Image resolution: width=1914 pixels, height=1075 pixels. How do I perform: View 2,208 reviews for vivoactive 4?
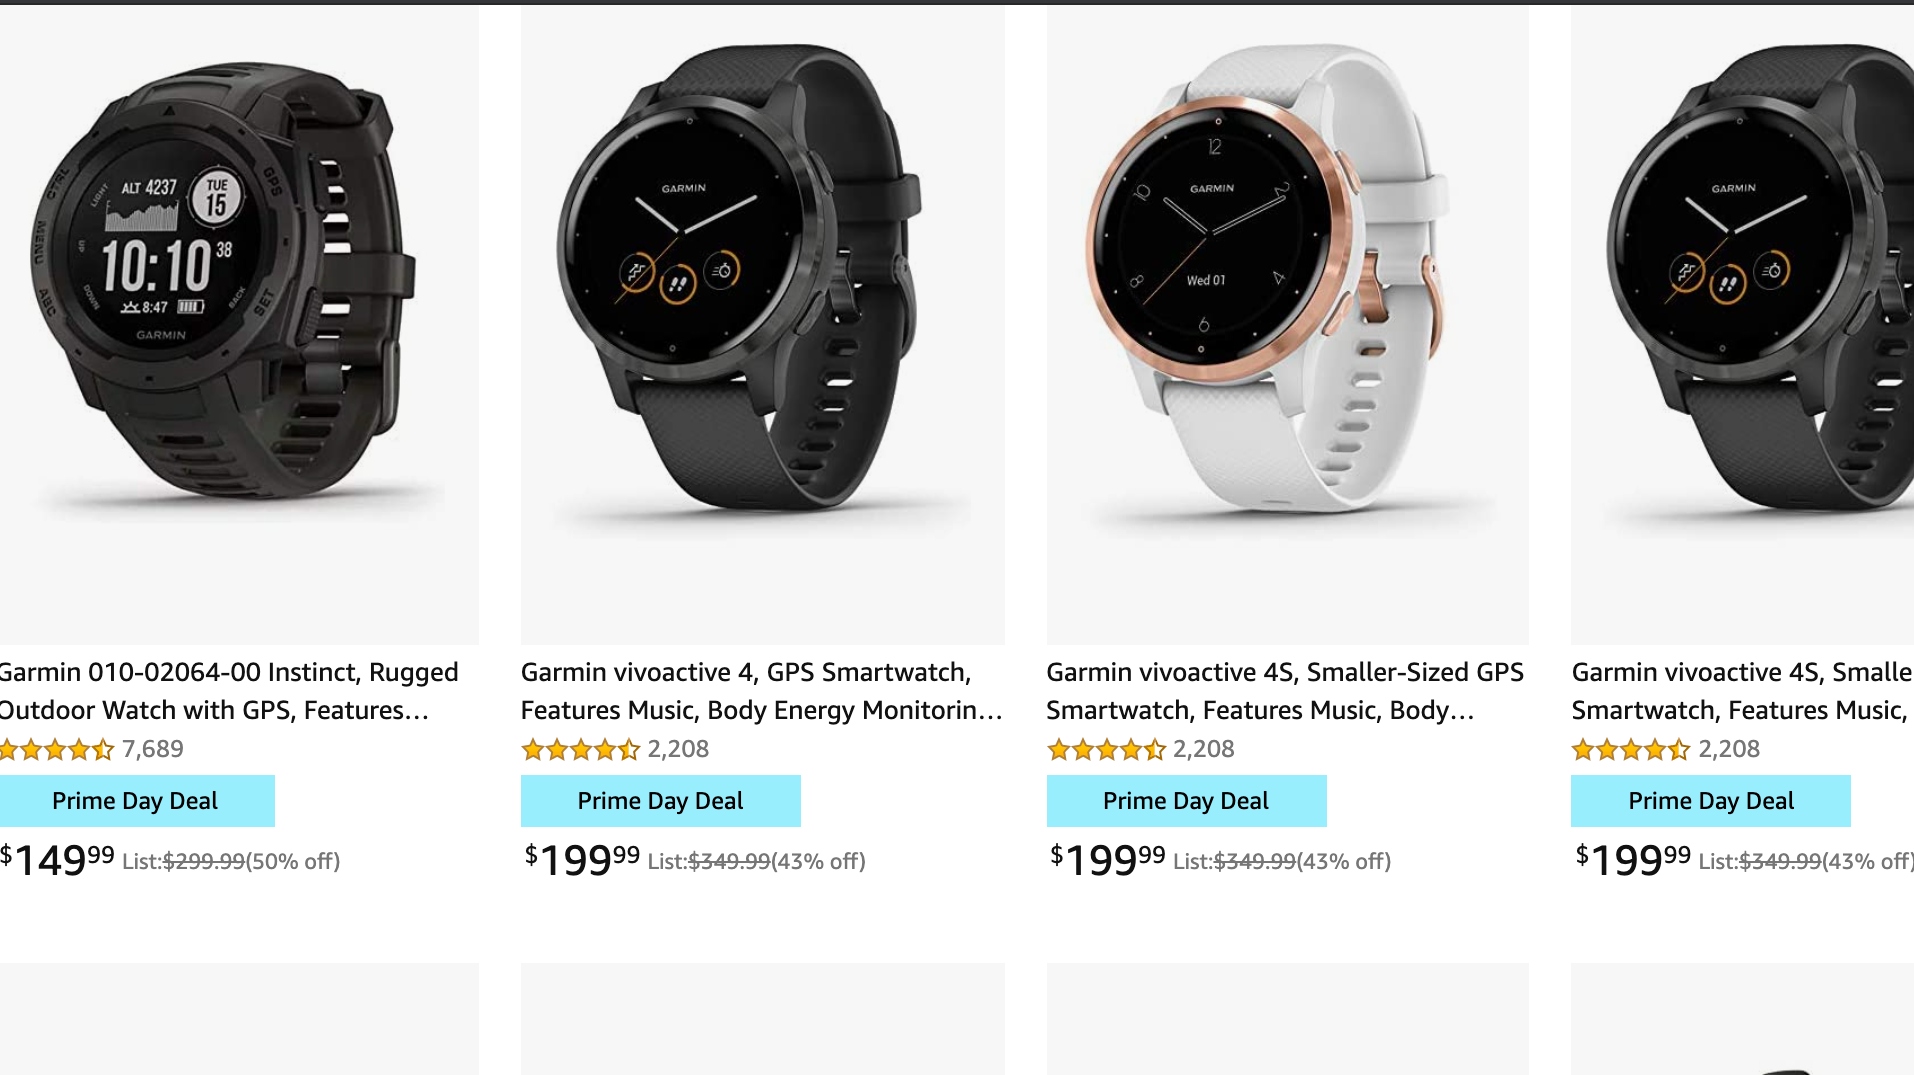pyautogui.click(x=678, y=749)
